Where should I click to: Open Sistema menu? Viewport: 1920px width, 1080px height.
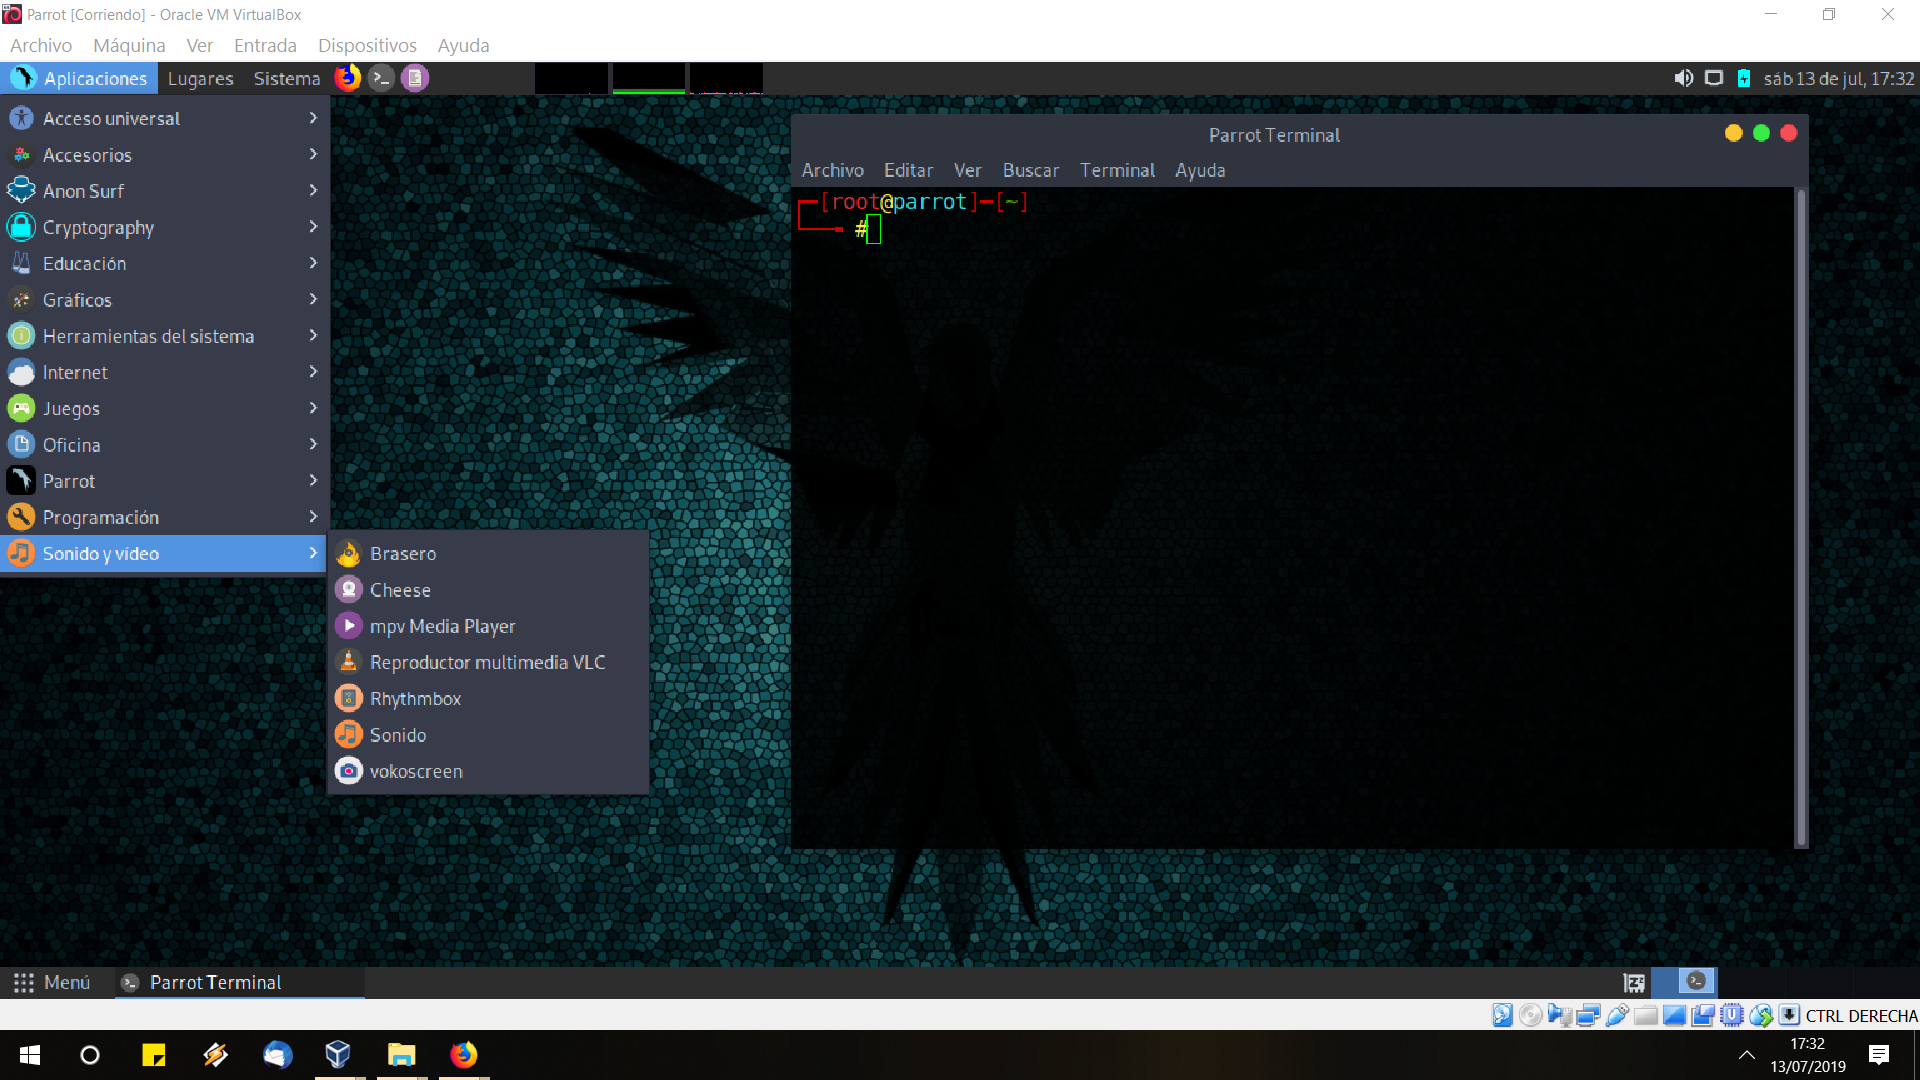(287, 78)
